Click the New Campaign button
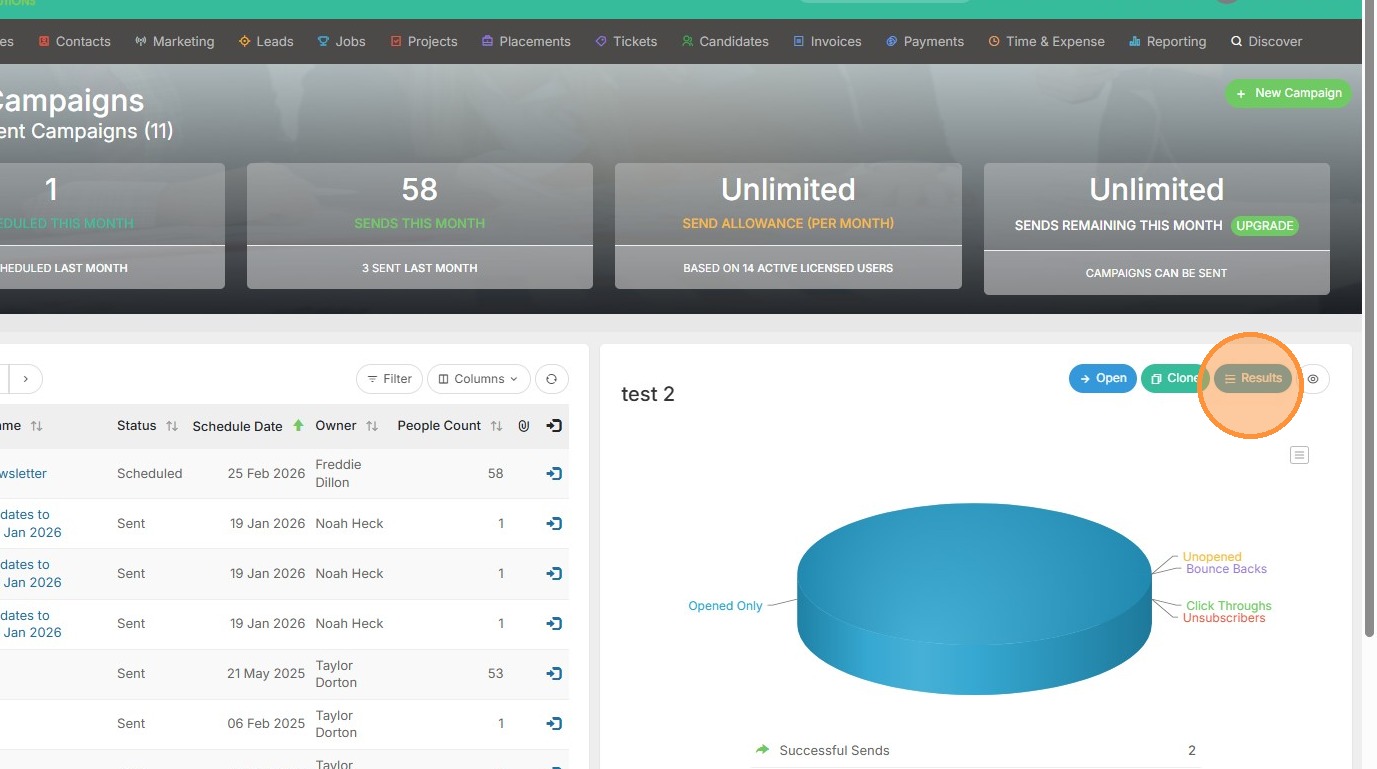This screenshot has height=769, width=1377. pos(1288,93)
